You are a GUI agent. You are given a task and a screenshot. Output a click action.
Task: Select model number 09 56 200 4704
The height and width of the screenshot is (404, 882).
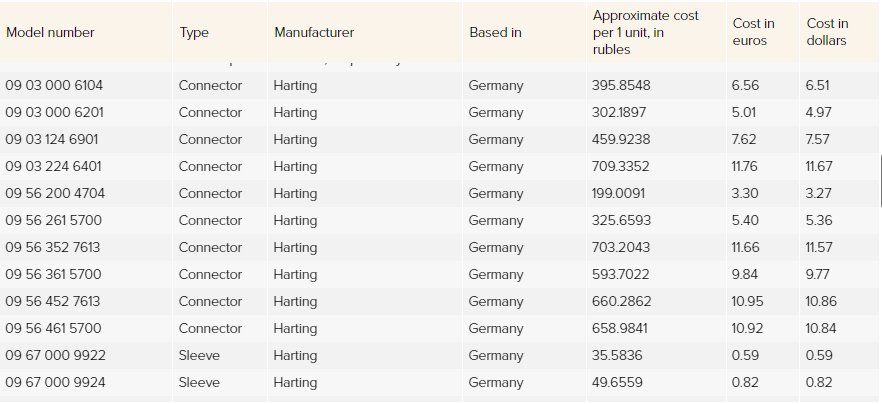(x=55, y=194)
